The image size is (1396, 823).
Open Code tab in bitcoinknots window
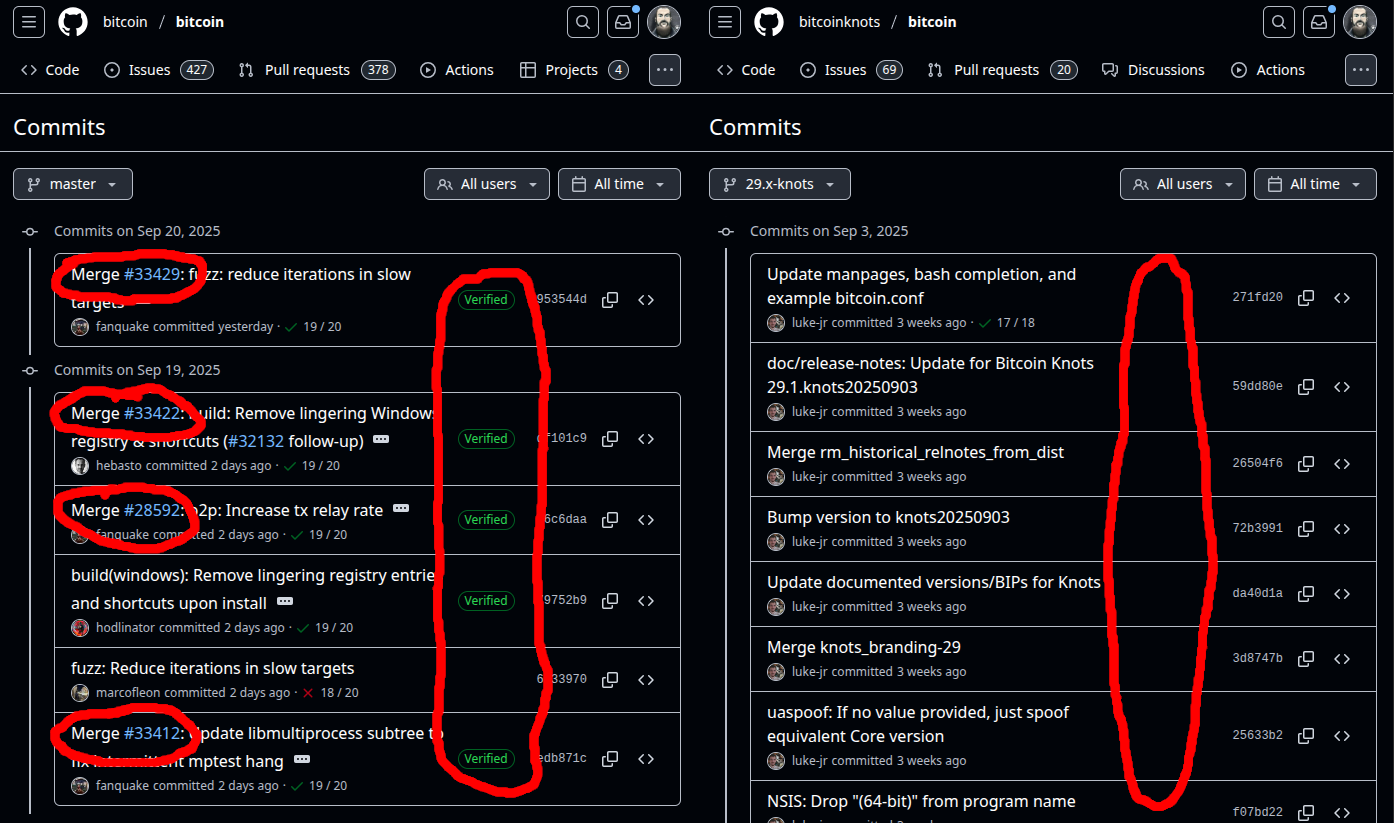[746, 70]
